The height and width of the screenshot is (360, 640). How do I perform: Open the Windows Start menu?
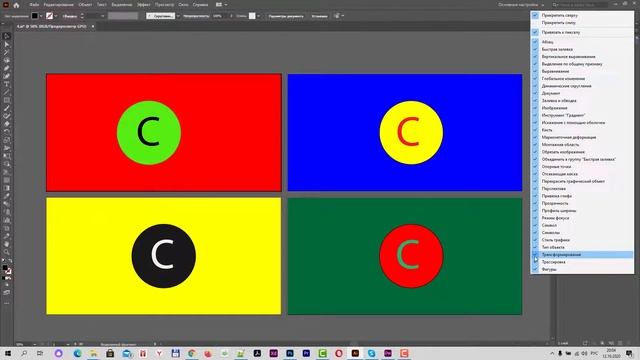click(x=8, y=353)
